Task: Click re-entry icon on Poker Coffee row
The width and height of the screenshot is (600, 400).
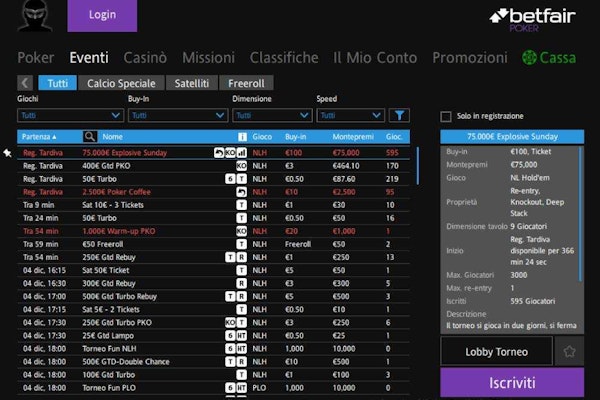Action: (x=241, y=192)
